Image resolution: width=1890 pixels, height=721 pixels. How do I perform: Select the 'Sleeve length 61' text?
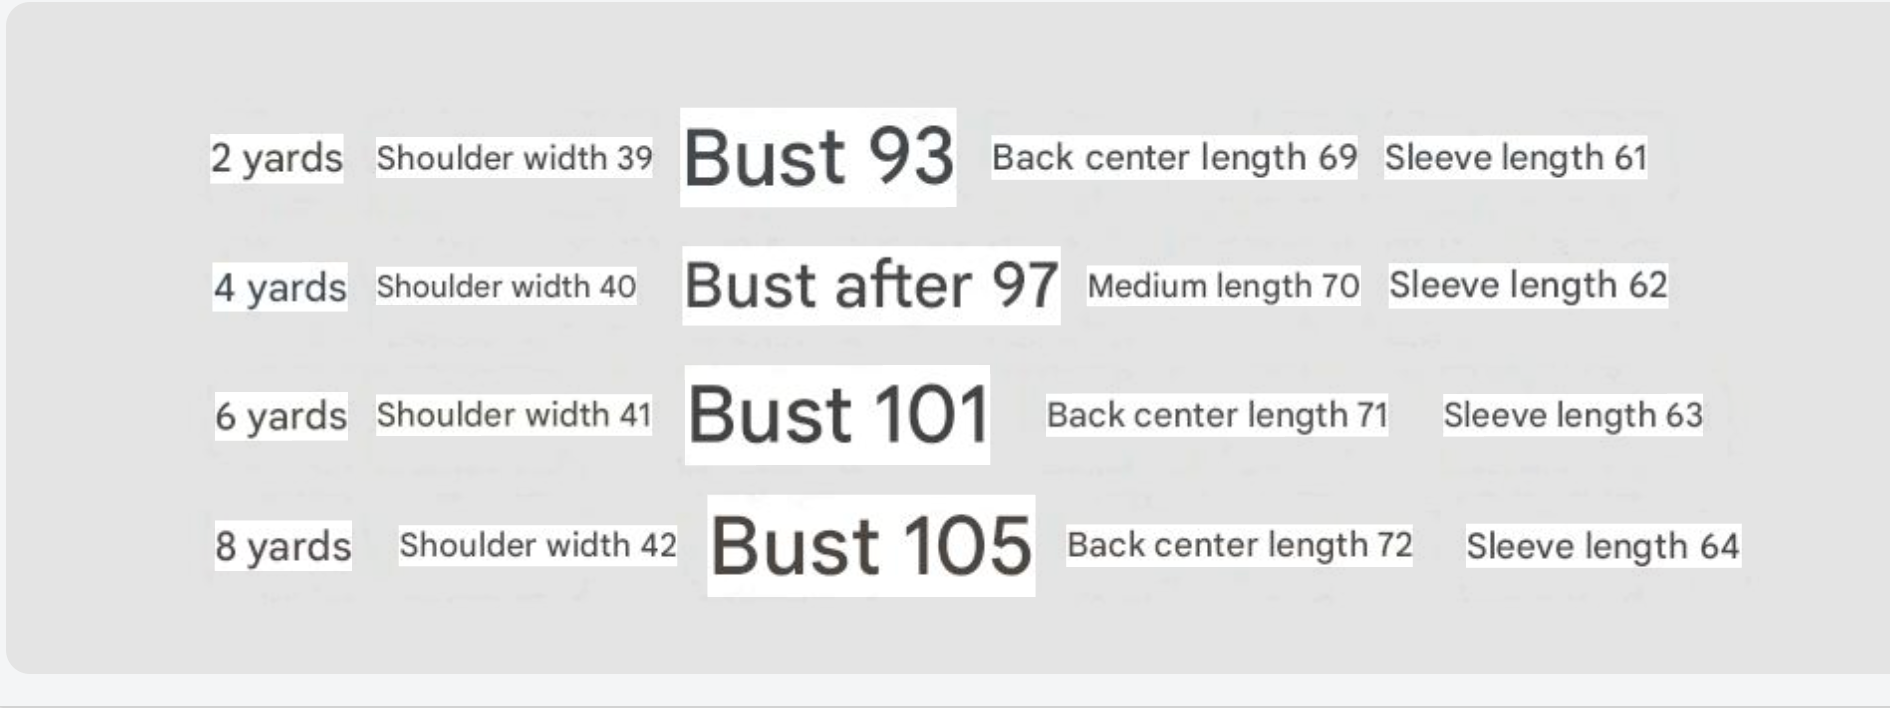click(1515, 157)
